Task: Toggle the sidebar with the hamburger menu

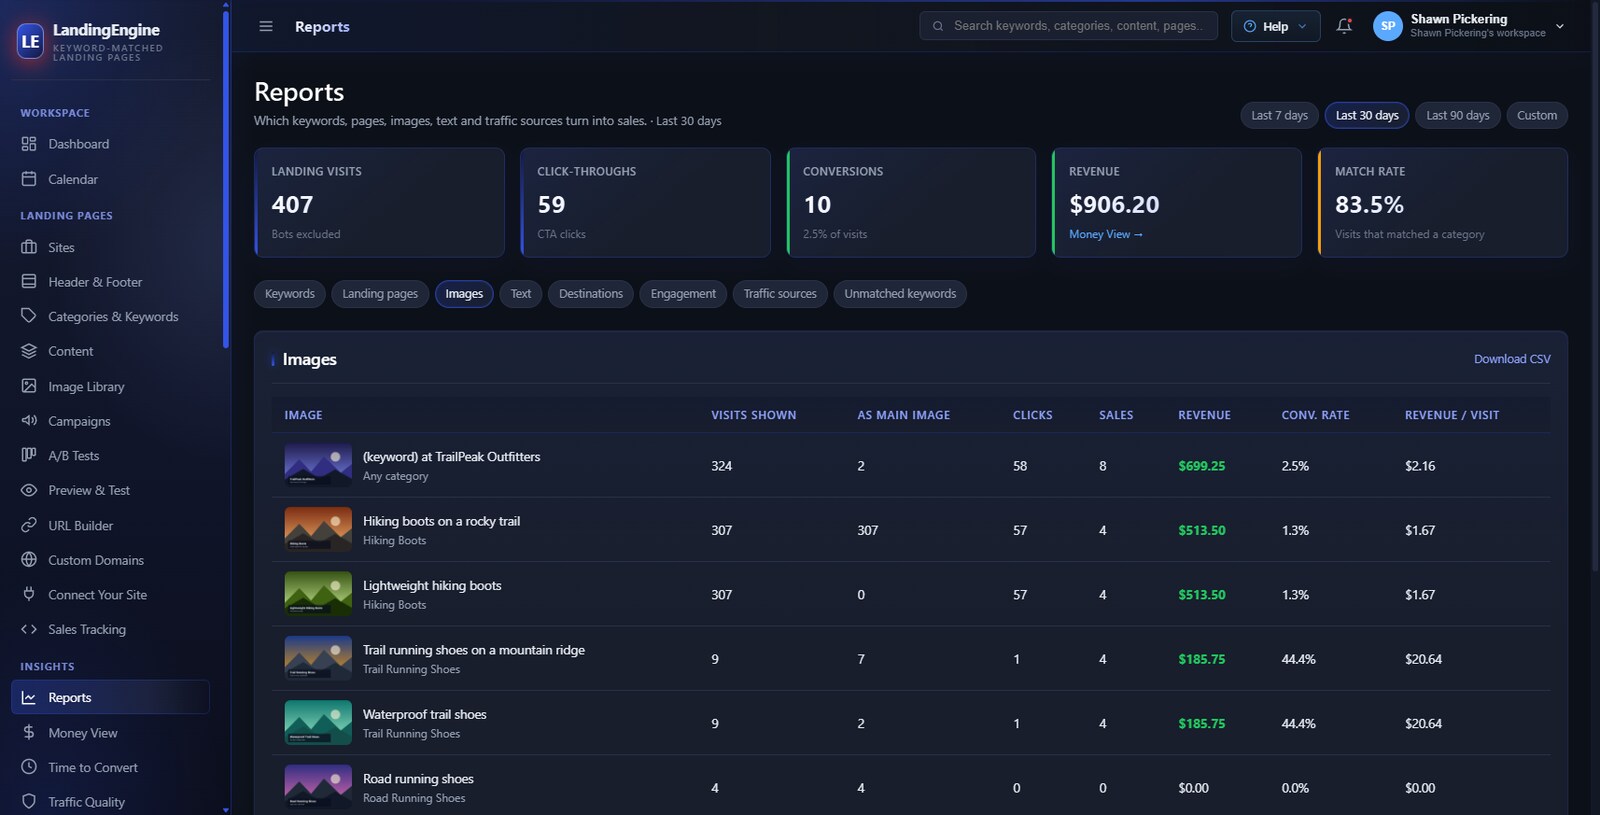Action: click(x=266, y=26)
